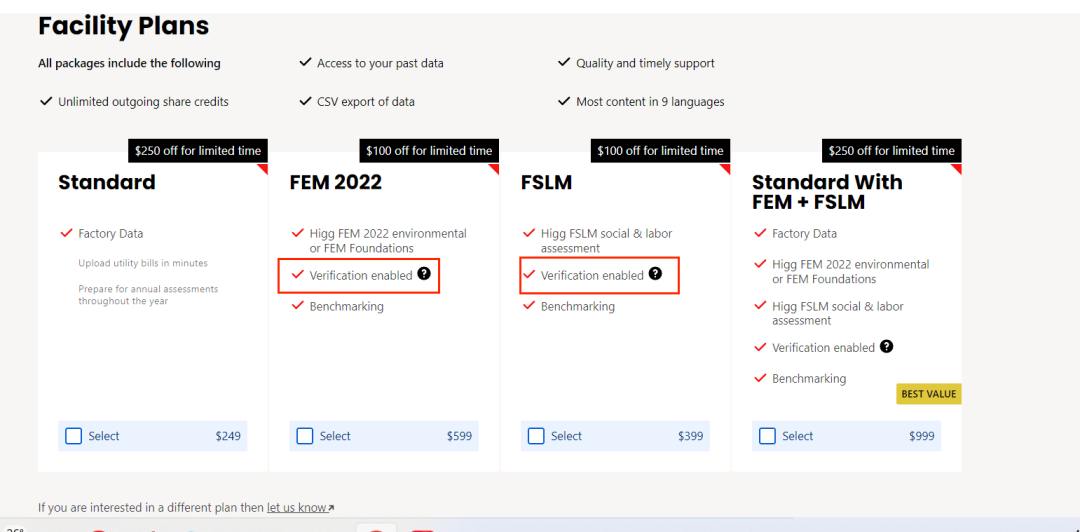Image resolution: width=1080 pixels, height=532 pixels.
Task: Click the '$100 off' banner above the FSLM plan
Action: (x=660, y=151)
